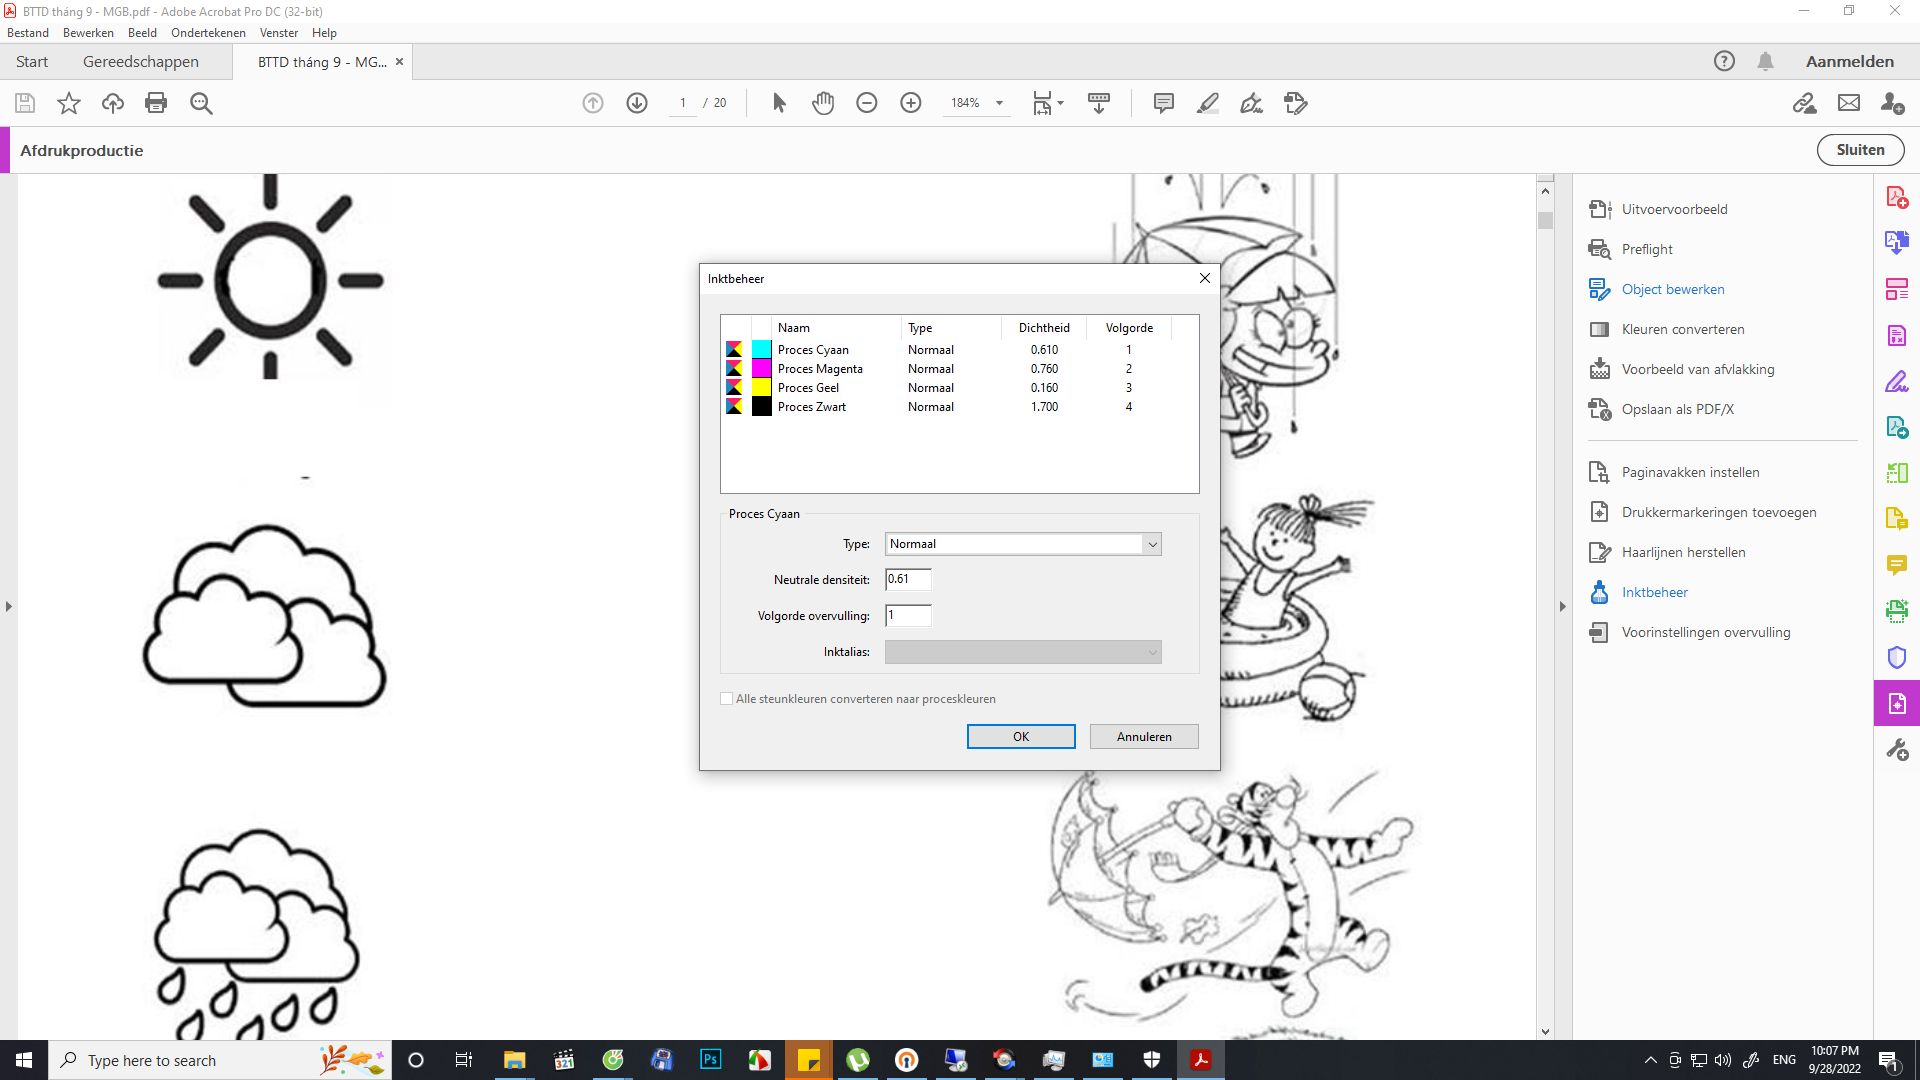
Task: Click the Proces Magenta color swatch
Action: click(762, 368)
